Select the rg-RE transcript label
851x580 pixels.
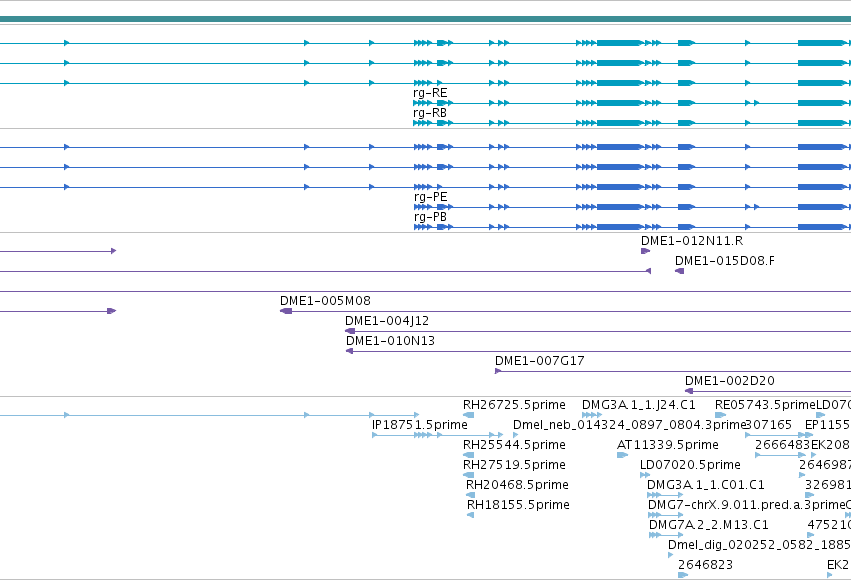(430, 93)
